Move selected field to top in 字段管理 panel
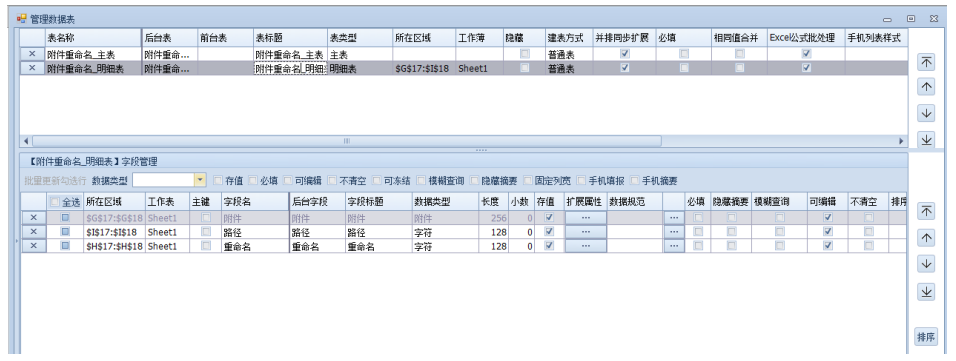The height and width of the screenshot is (361, 956). pyautogui.click(x=926, y=211)
